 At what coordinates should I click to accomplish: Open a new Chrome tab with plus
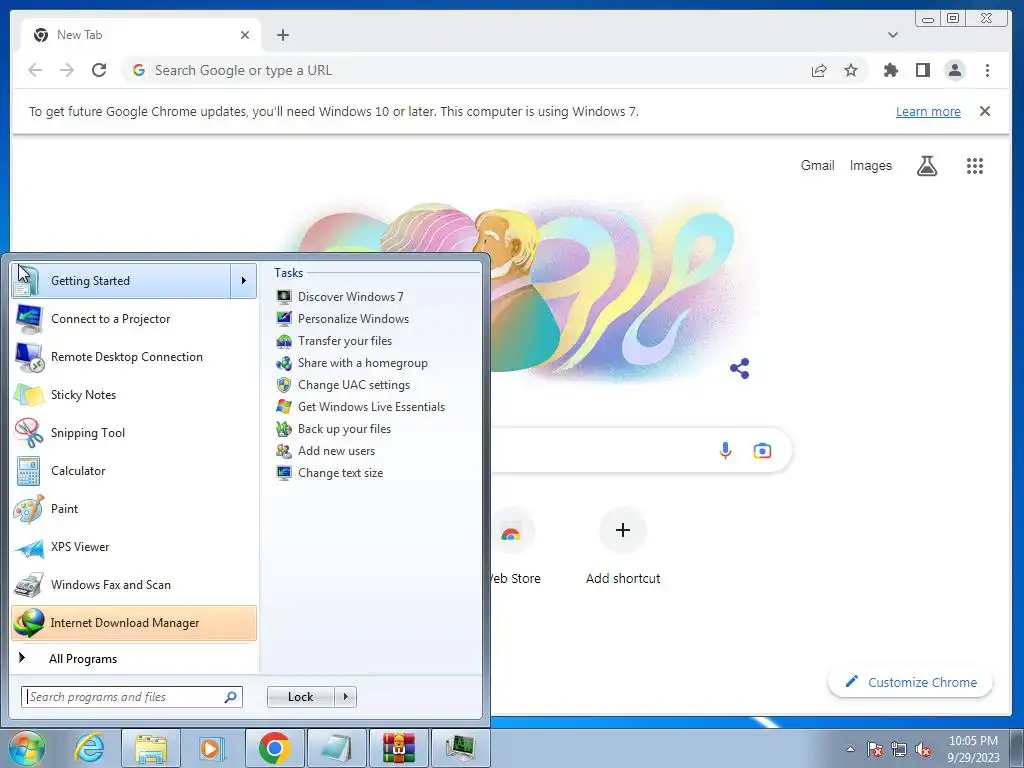point(283,35)
